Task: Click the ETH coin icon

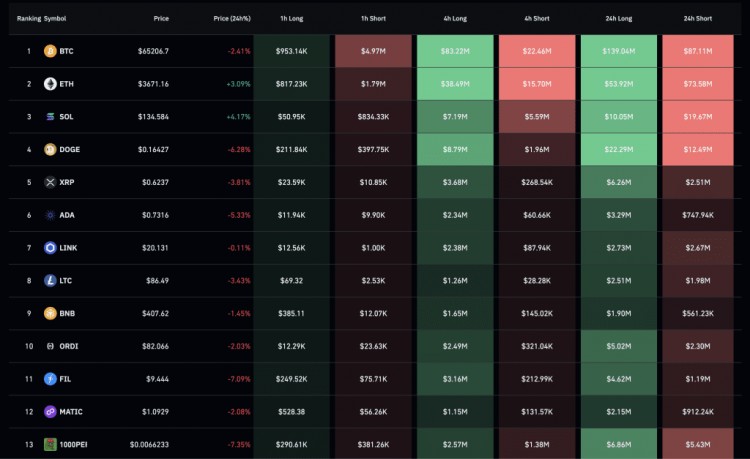Action: click(x=50, y=84)
